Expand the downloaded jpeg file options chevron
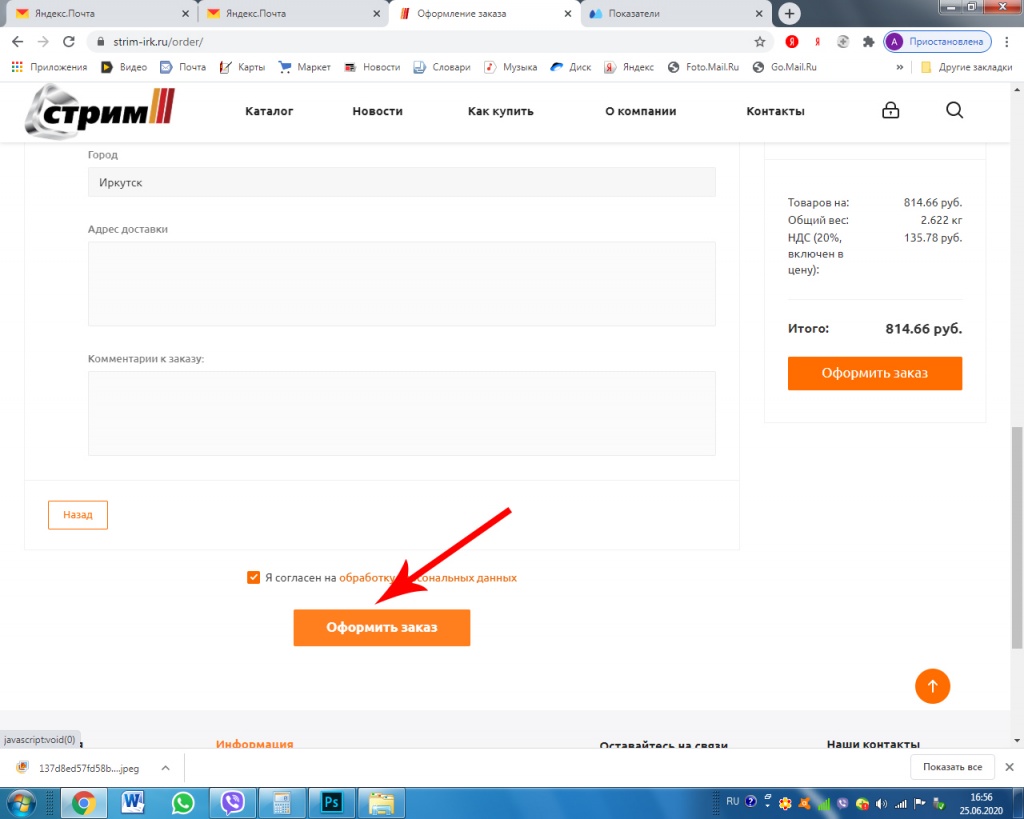The width and height of the screenshot is (1024, 819). (x=165, y=768)
